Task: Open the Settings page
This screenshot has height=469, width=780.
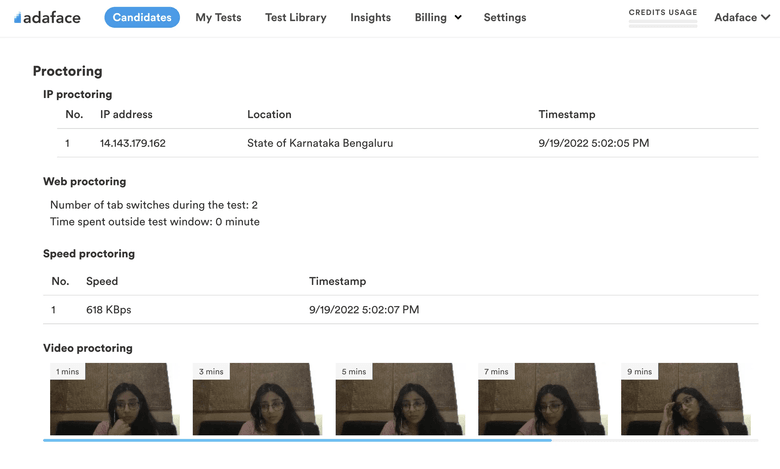Action: [x=504, y=17]
